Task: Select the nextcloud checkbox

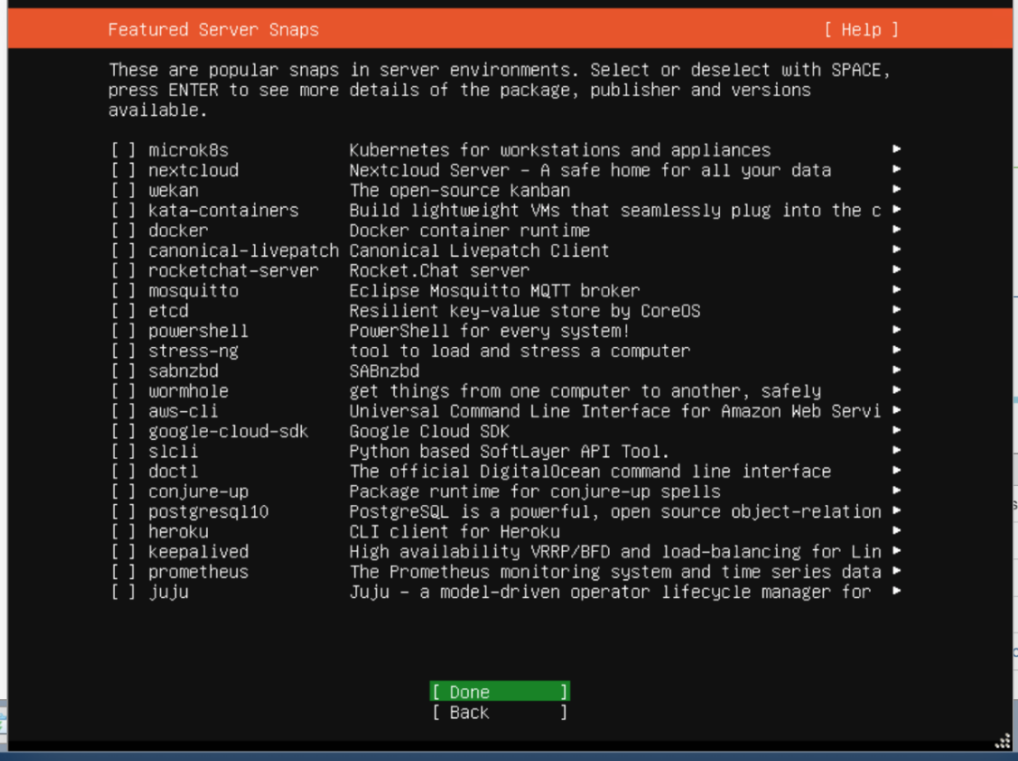Action: 123,171
